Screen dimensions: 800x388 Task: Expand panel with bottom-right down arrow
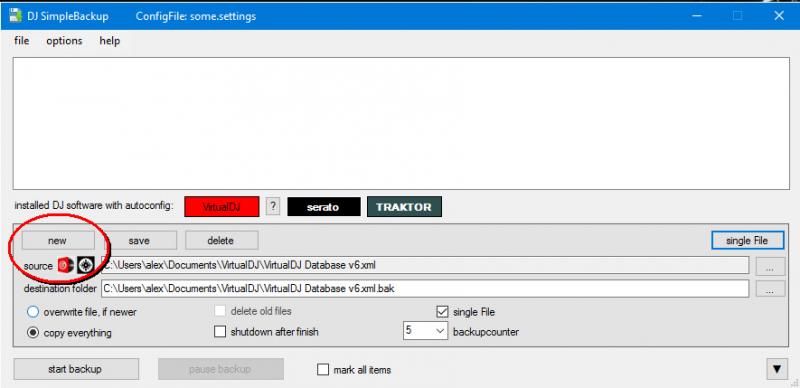coord(777,369)
